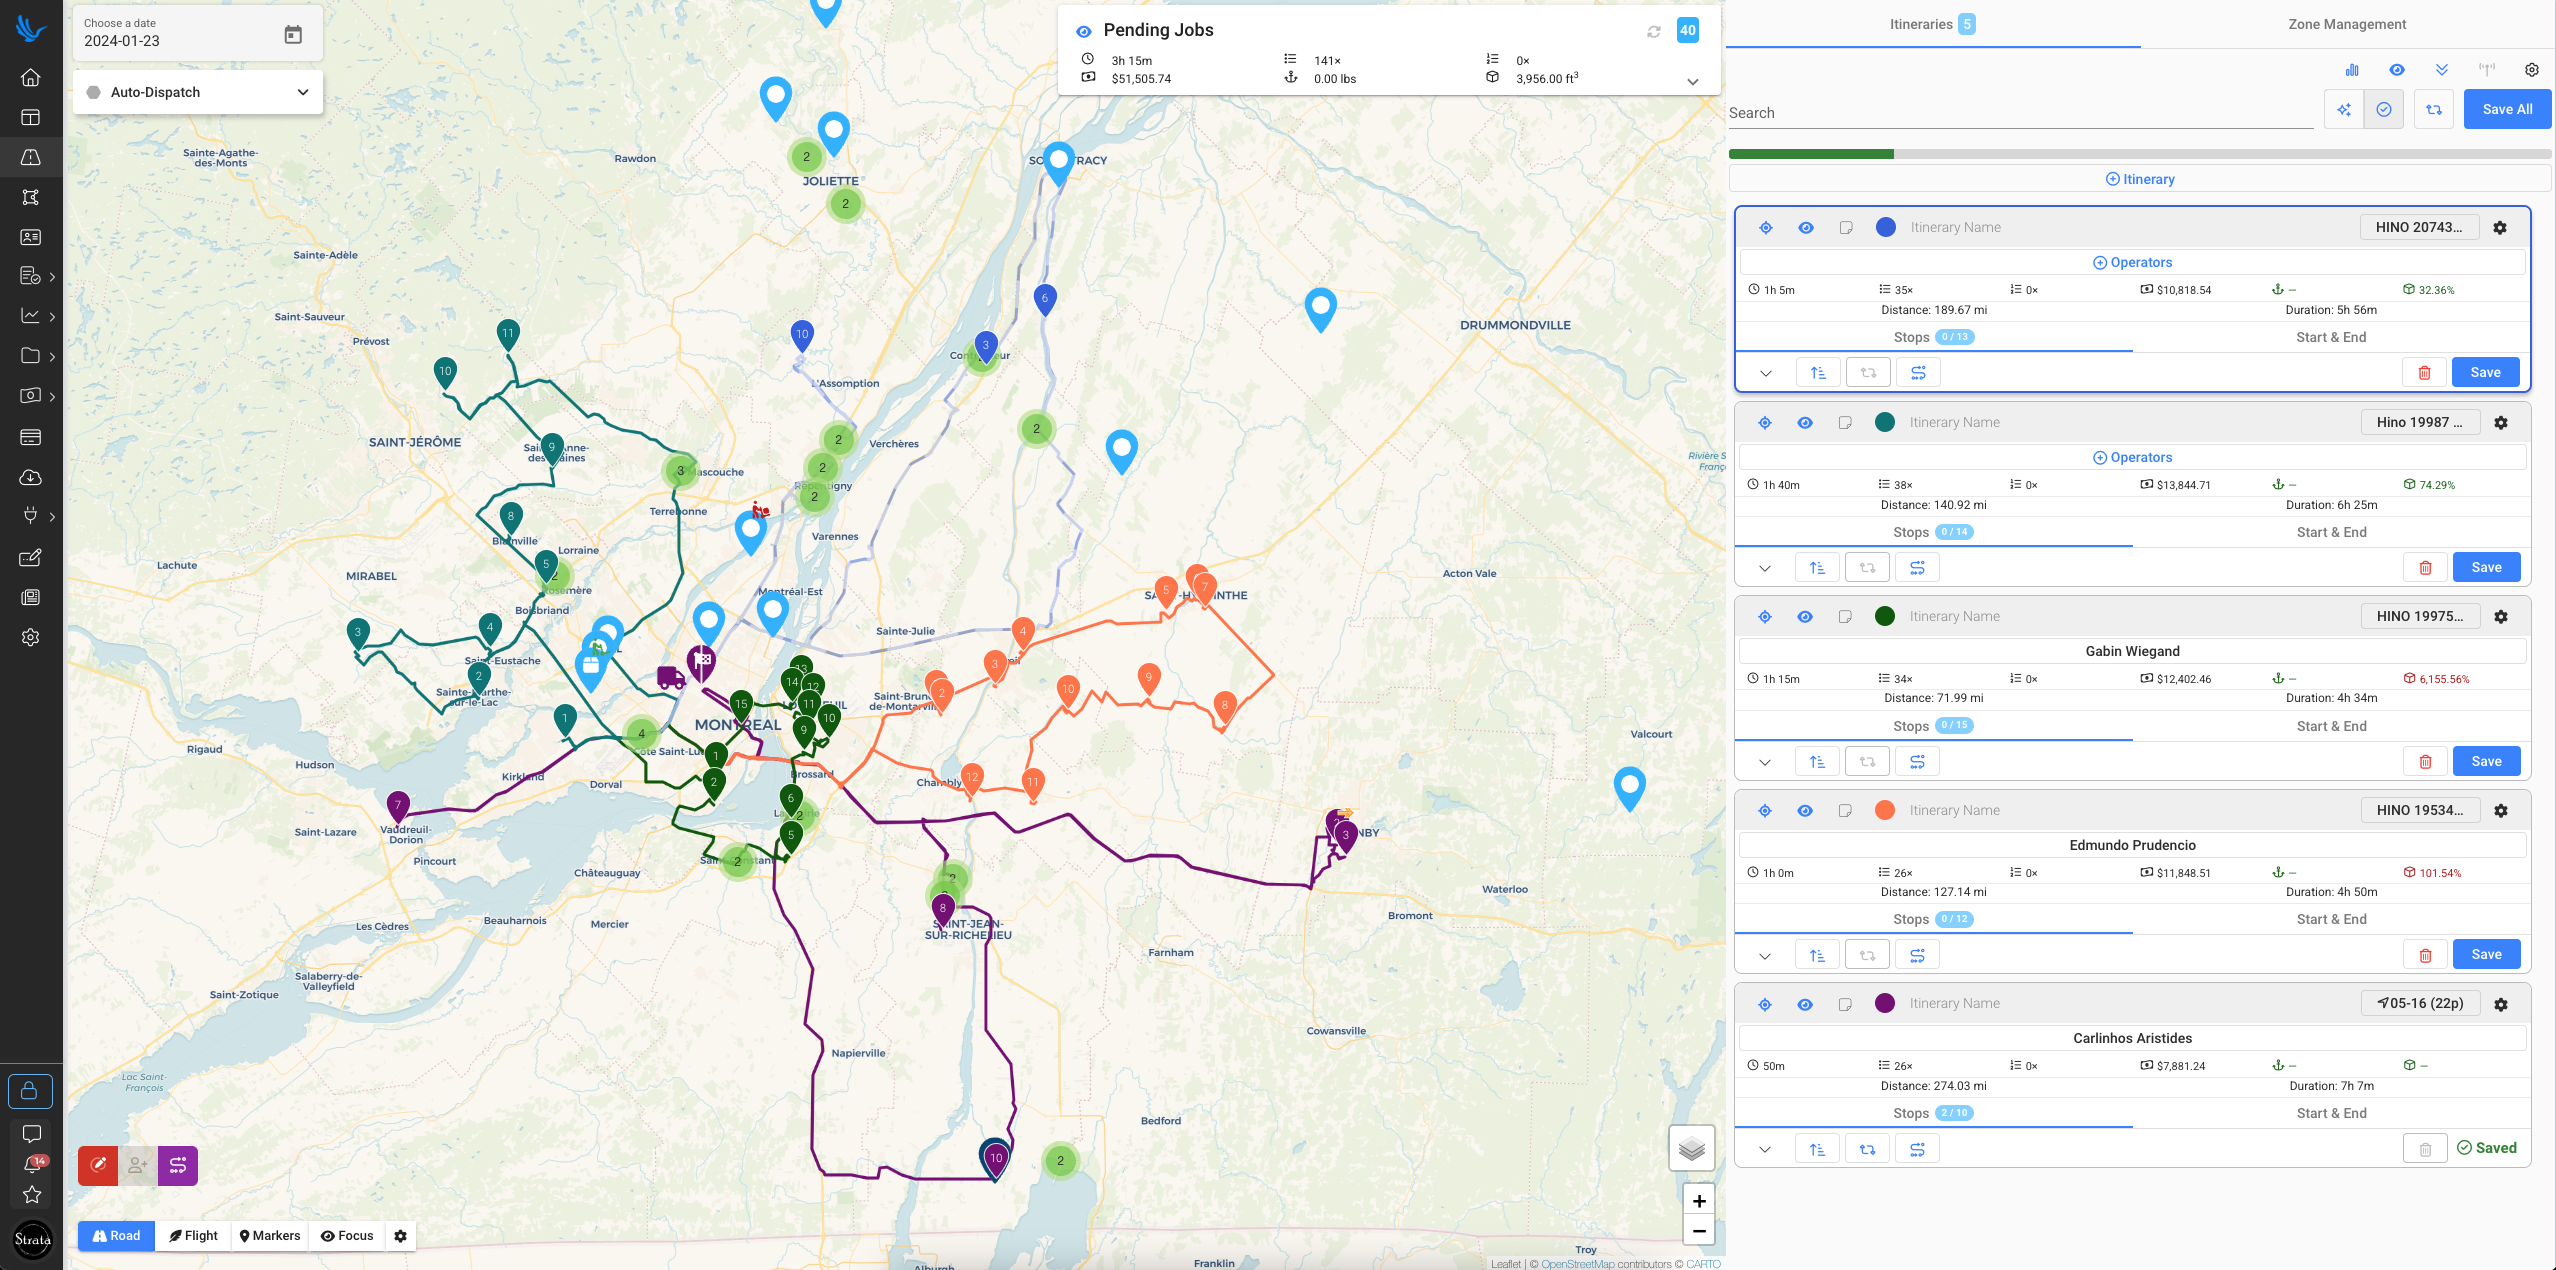
Task: Refresh the Pending Jobs panel
Action: coord(1654,31)
